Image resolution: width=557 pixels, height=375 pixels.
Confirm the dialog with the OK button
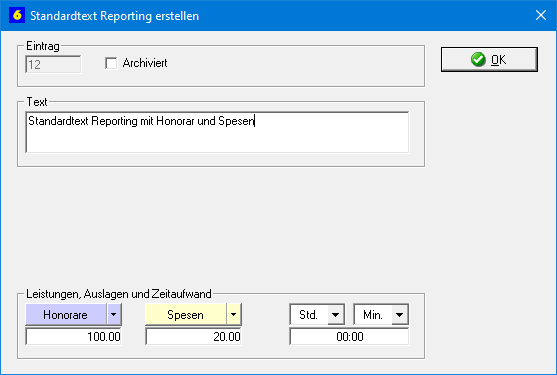[489, 60]
